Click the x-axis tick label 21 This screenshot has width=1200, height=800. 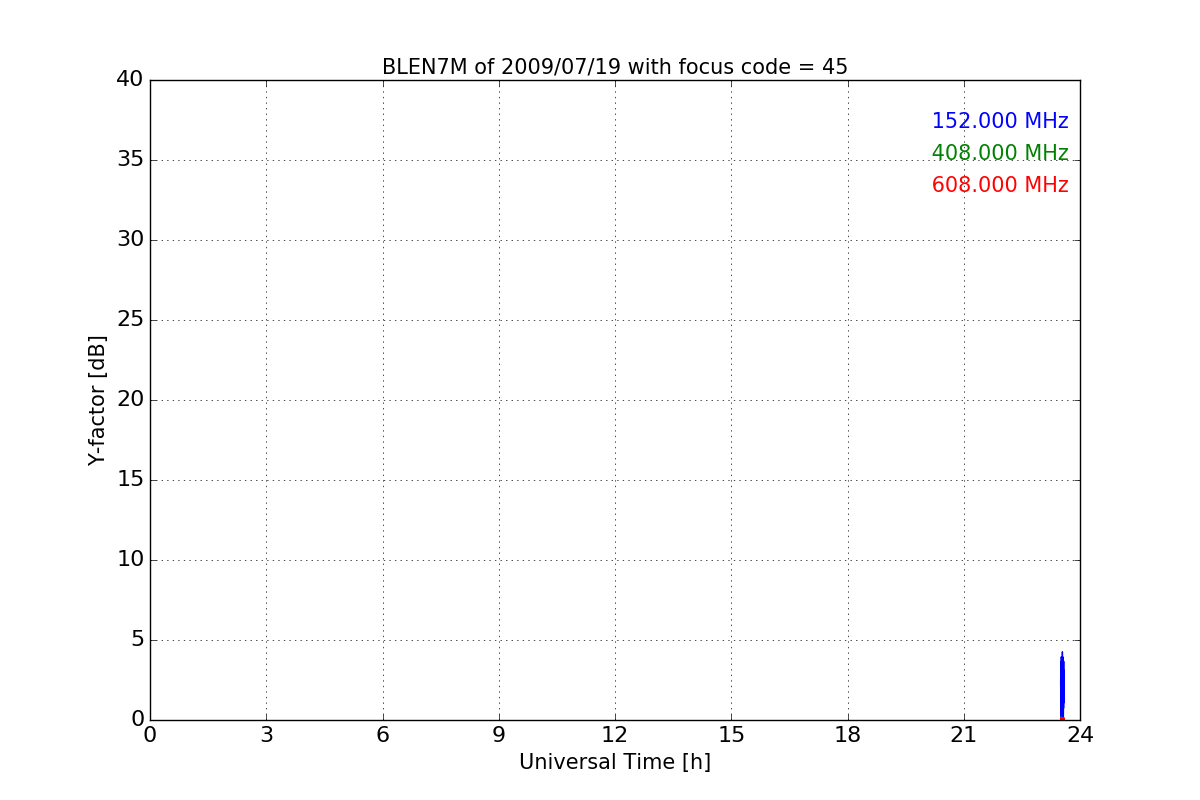[x=964, y=735]
